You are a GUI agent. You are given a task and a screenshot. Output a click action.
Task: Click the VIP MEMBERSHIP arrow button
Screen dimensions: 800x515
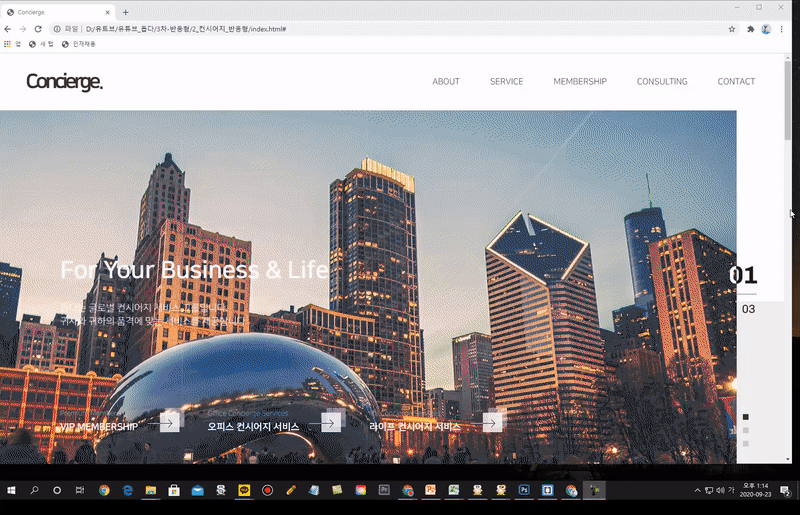(169, 423)
